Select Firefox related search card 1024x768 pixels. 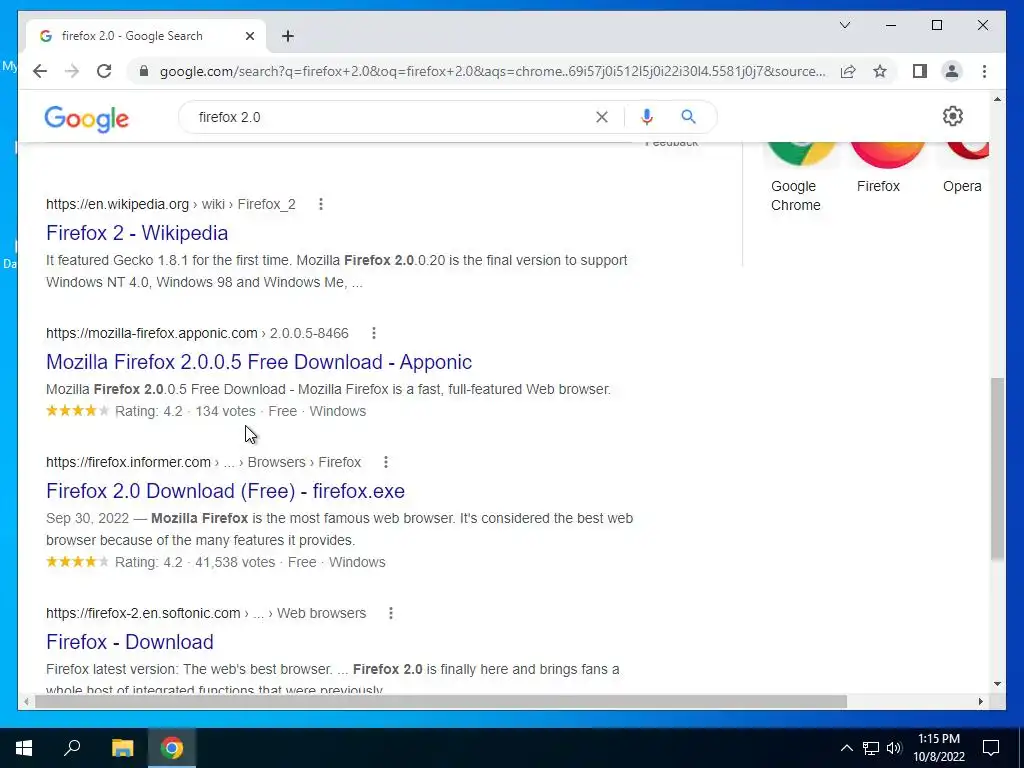[887, 168]
